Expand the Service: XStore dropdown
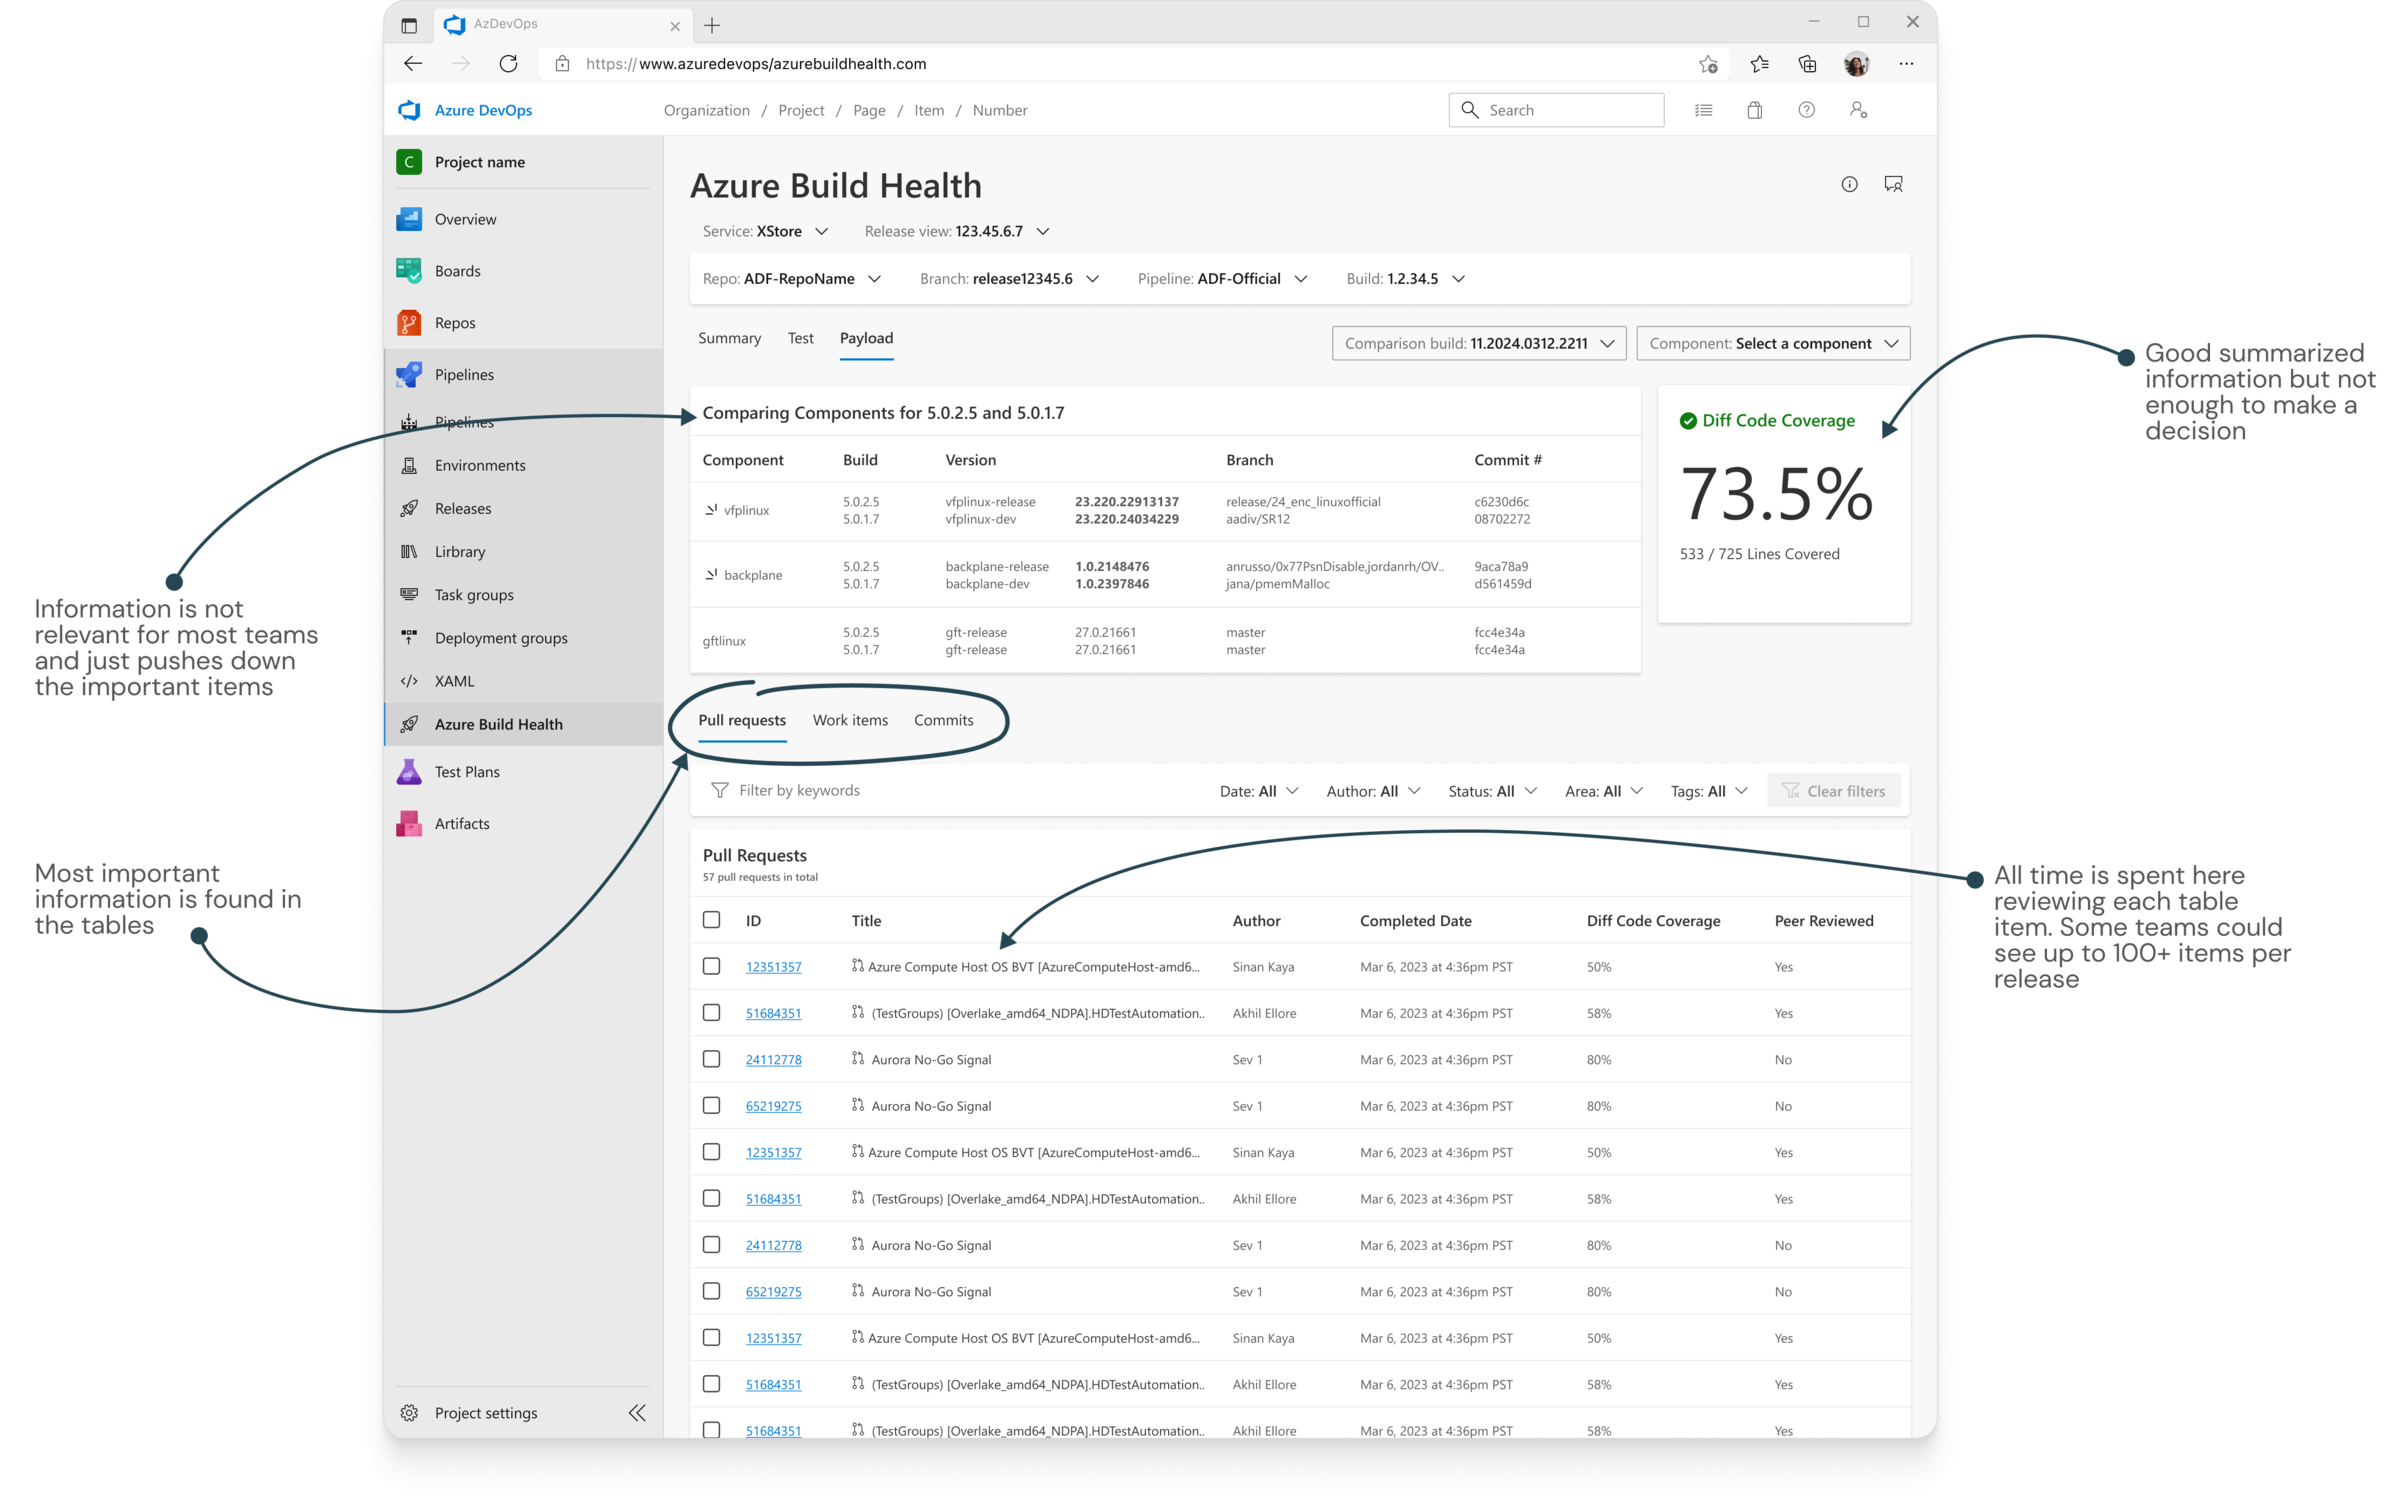Viewport: 2400px width, 1503px height. tap(765, 231)
